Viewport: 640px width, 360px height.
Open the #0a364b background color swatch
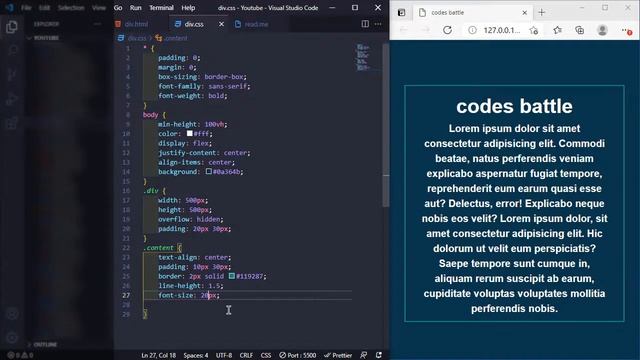coord(209,171)
